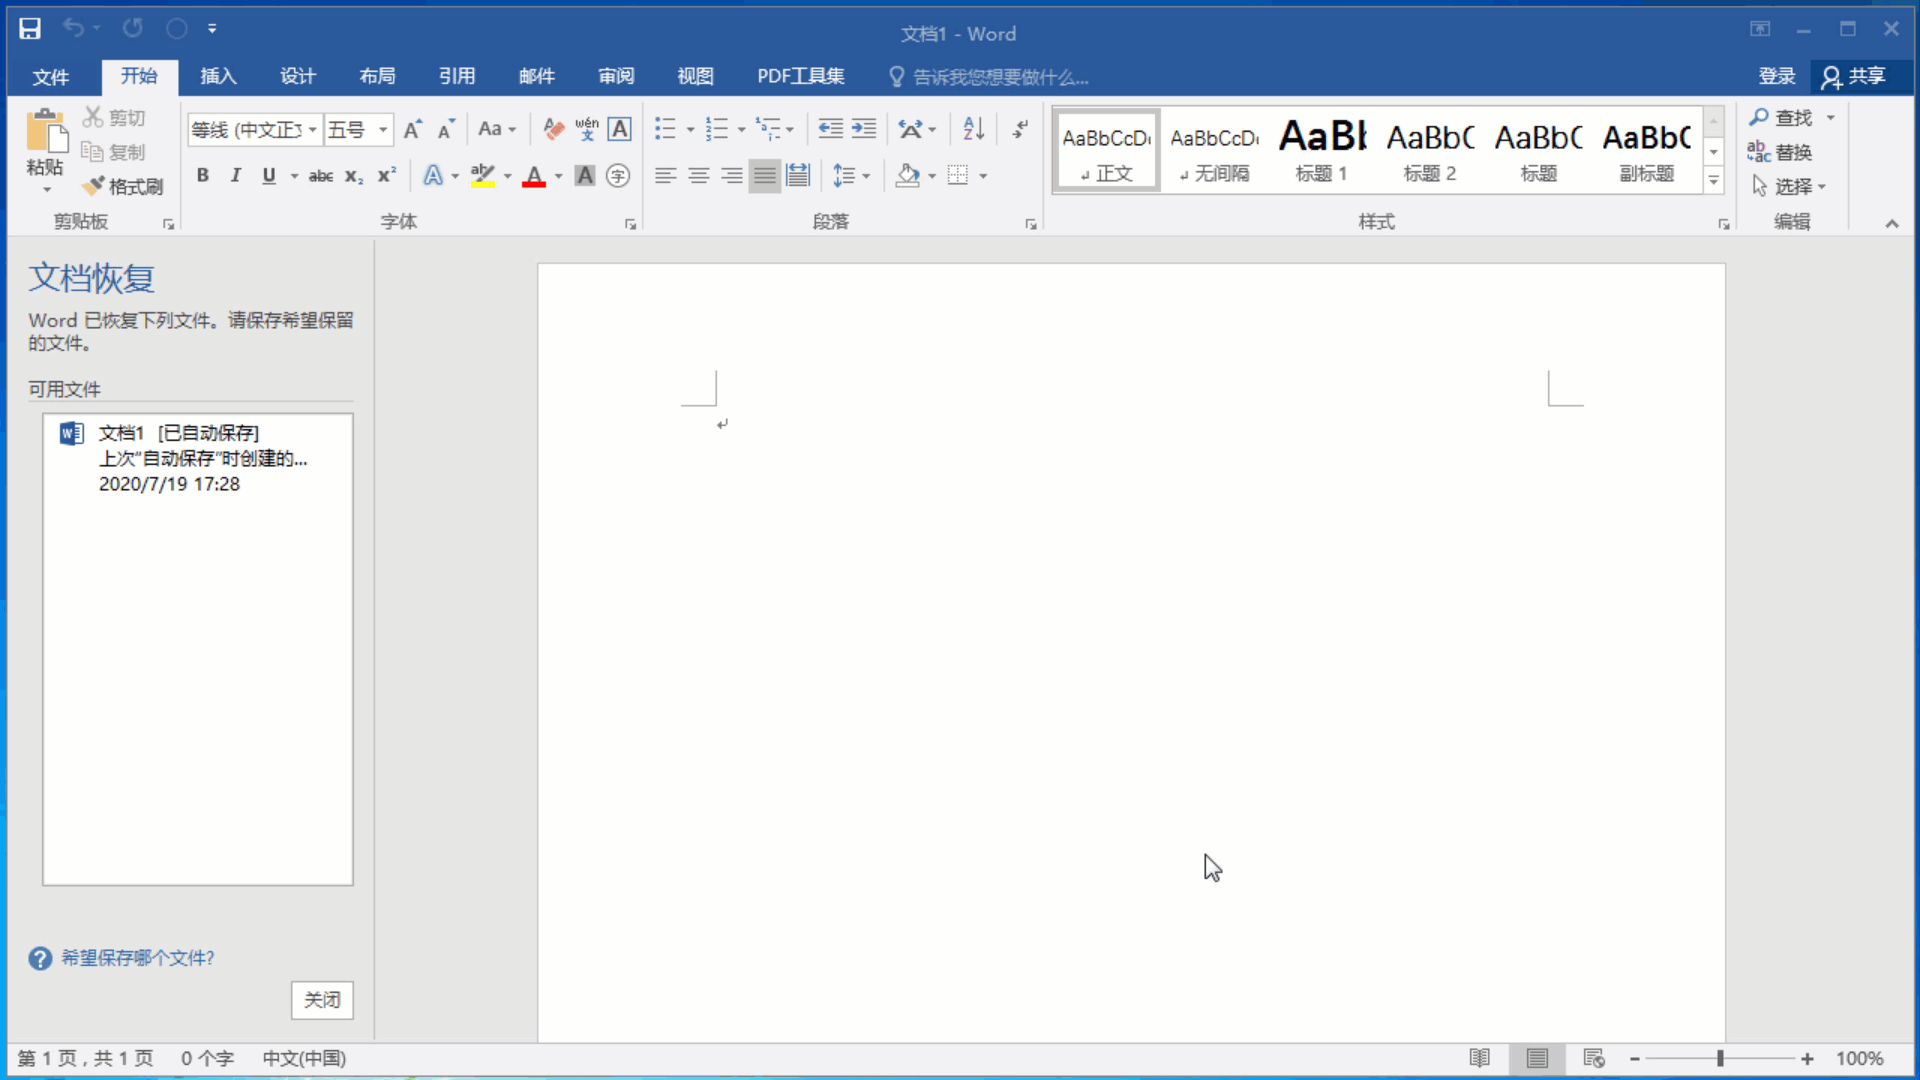The height and width of the screenshot is (1080, 1920).
Task: Toggle subscript formatting
Action: 354,176
